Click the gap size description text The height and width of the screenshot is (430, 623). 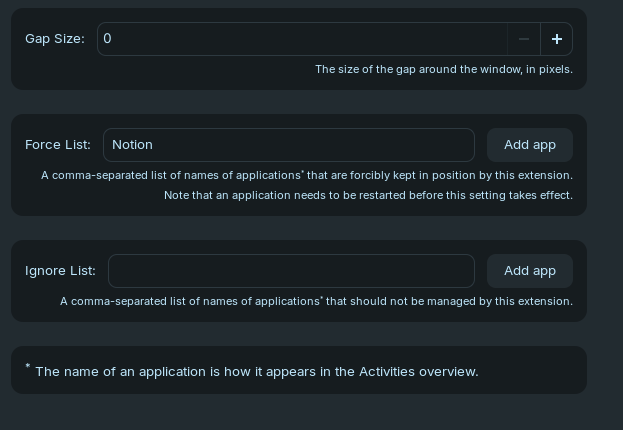click(443, 70)
